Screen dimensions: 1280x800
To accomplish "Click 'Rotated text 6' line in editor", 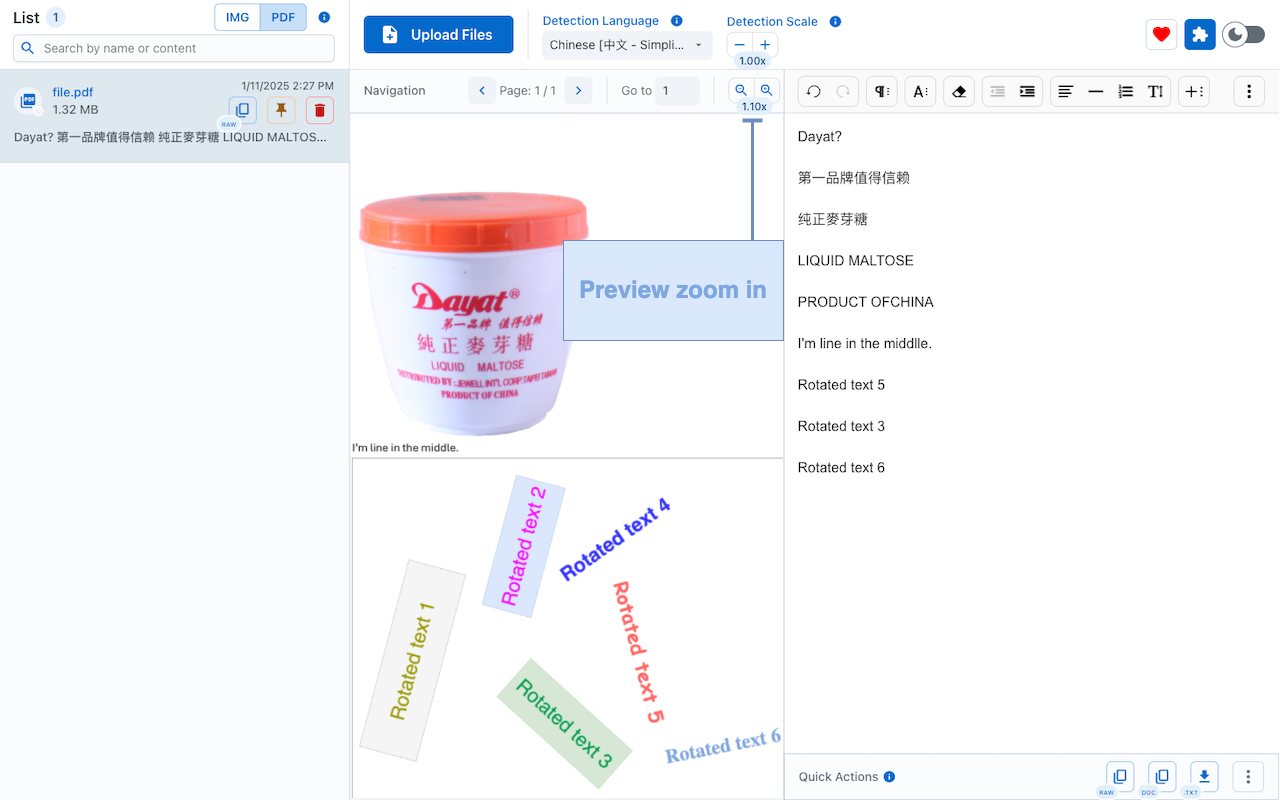I will (x=841, y=468).
